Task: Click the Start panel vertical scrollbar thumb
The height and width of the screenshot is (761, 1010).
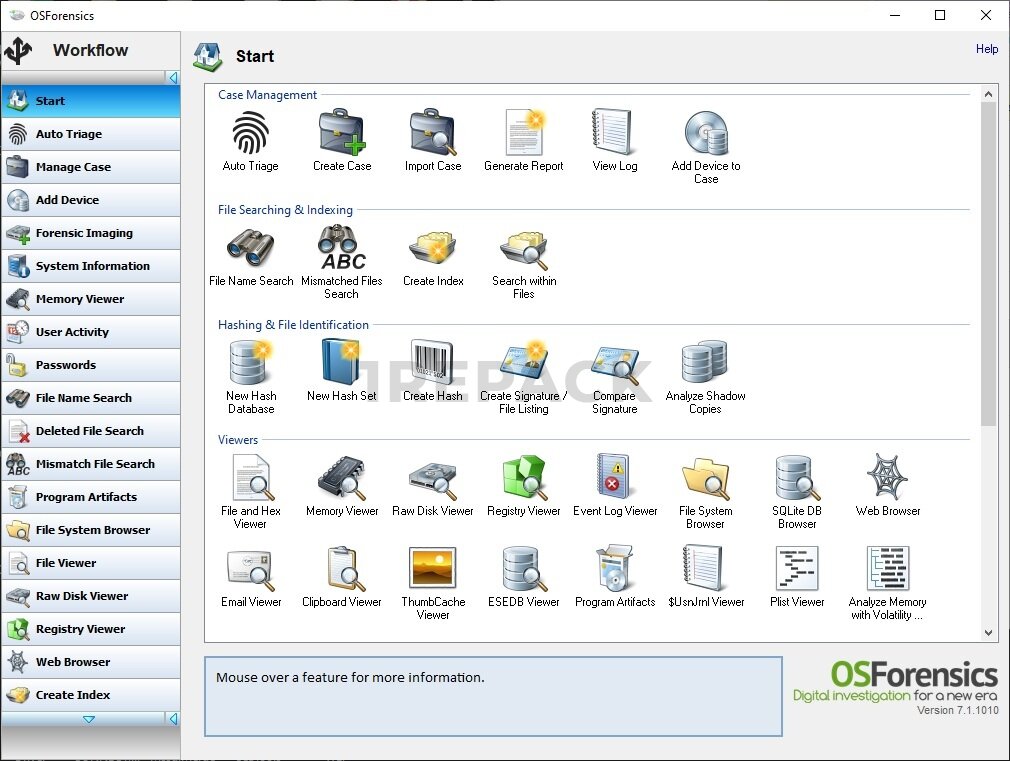Action: point(989,260)
